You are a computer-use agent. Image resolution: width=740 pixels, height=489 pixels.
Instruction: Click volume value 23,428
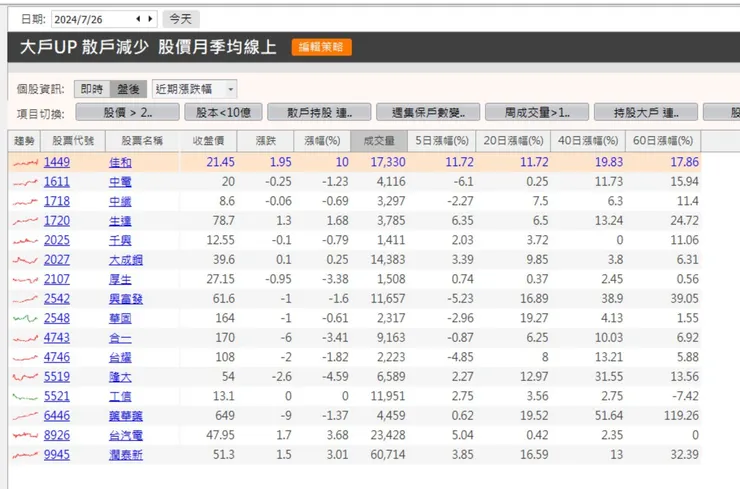coord(388,435)
